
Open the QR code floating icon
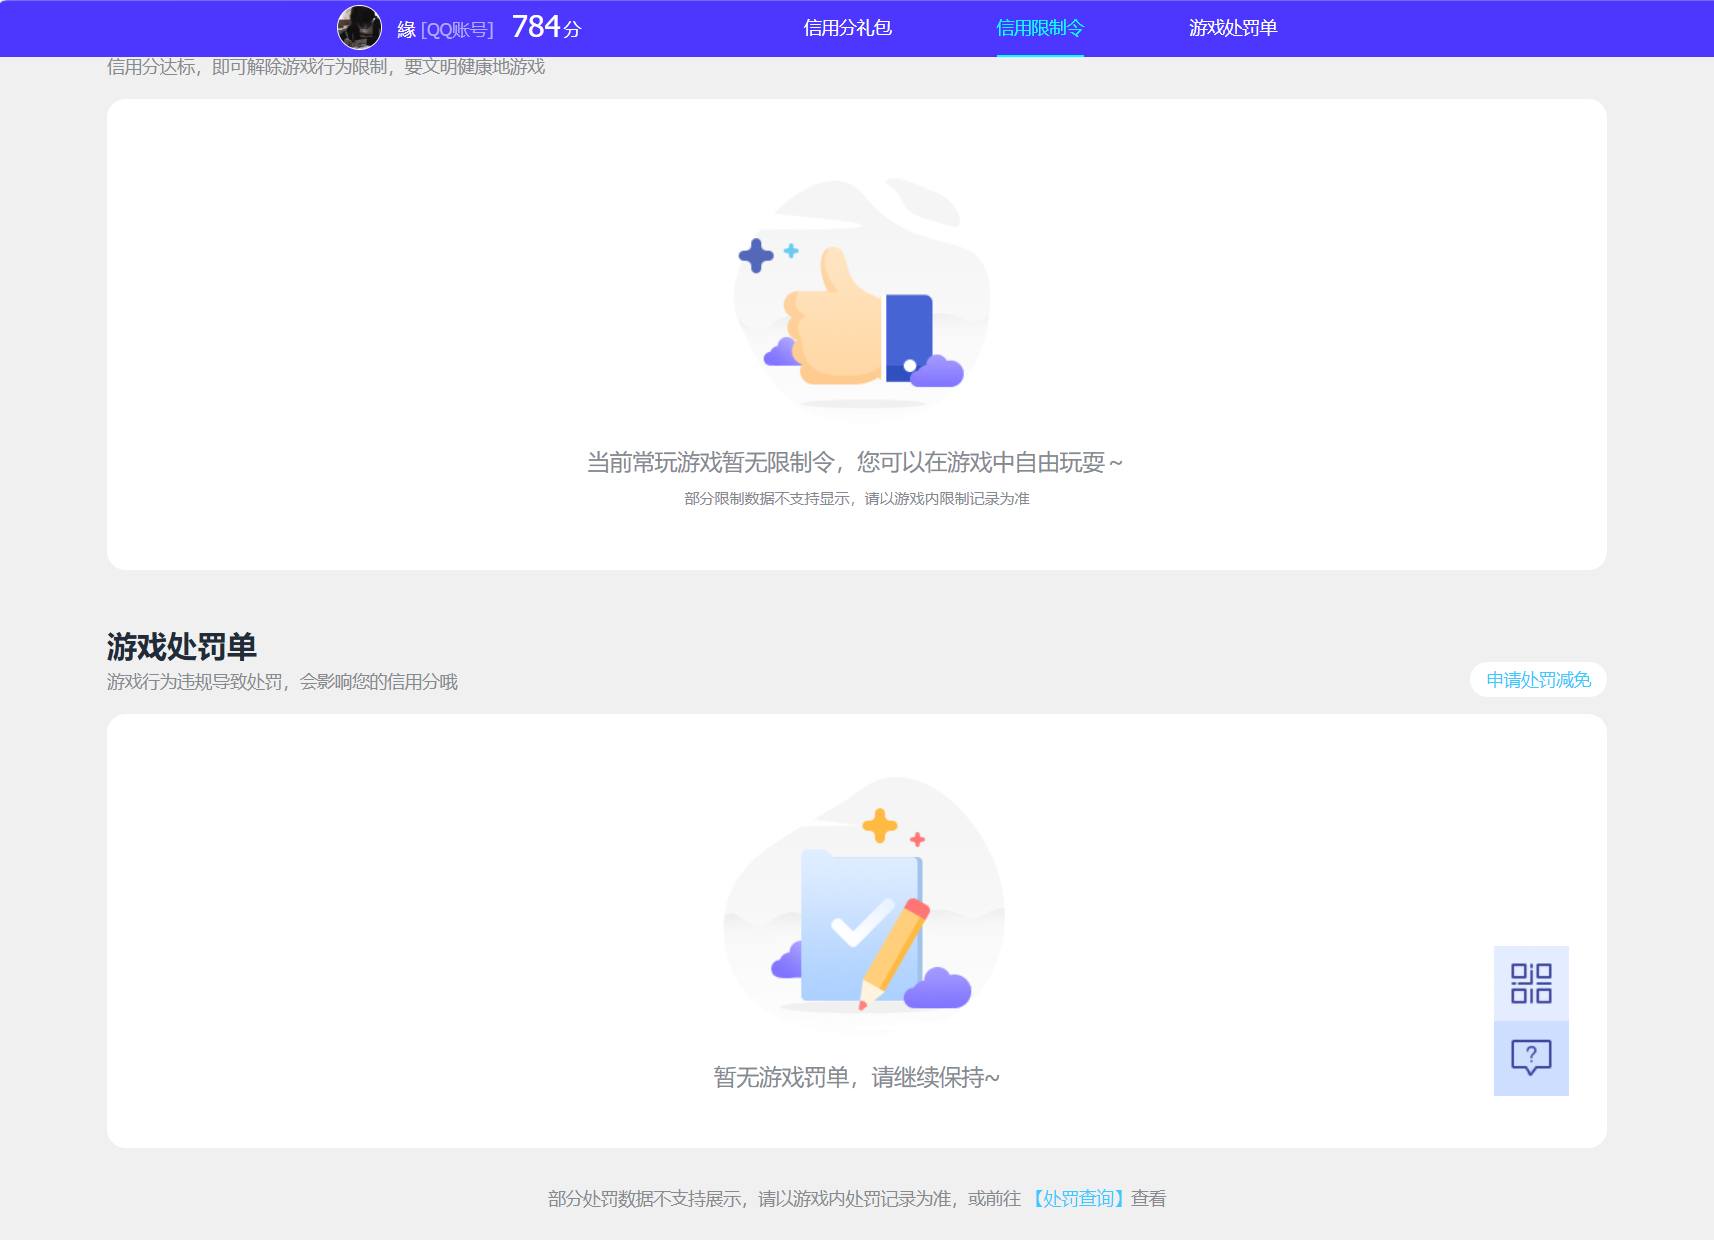[1531, 983]
